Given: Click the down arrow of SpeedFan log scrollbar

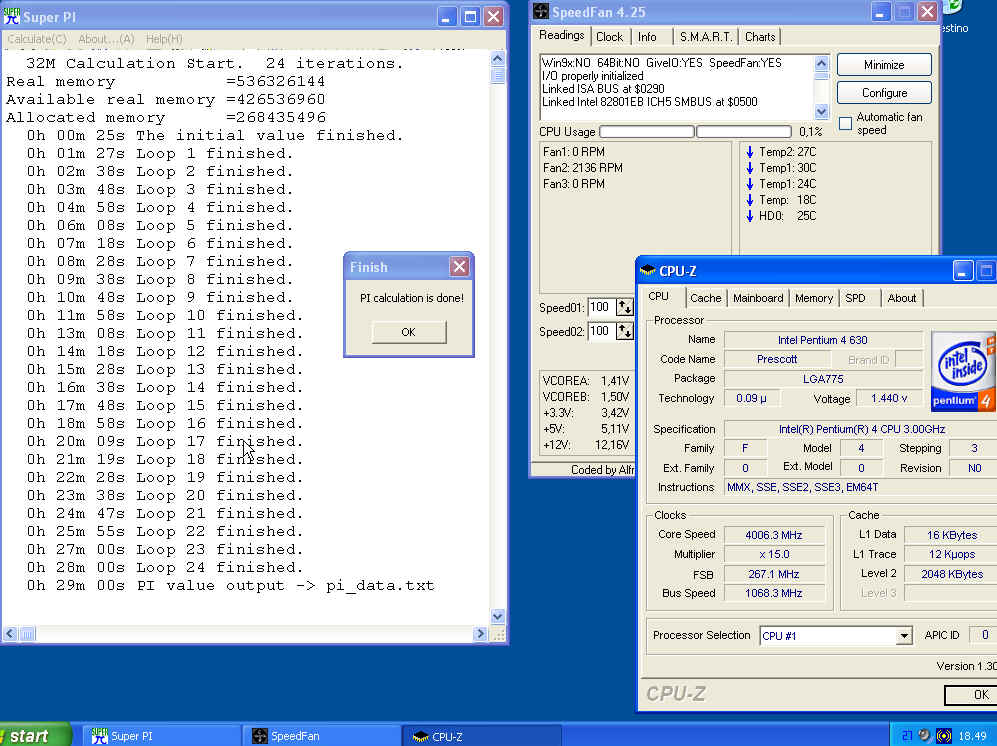Looking at the screenshot, I should [x=821, y=111].
